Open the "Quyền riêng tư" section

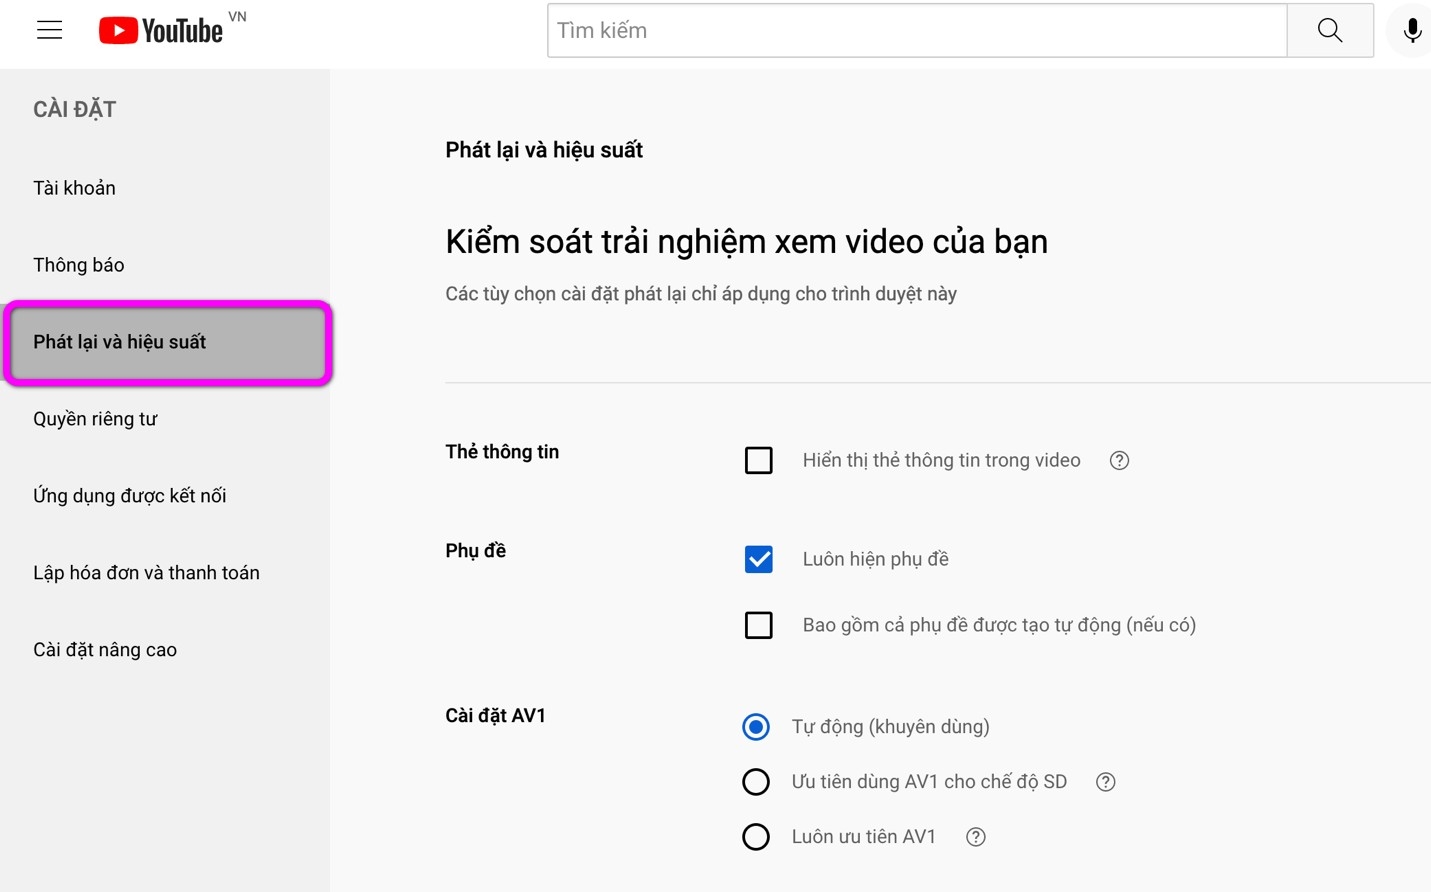click(x=95, y=418)
